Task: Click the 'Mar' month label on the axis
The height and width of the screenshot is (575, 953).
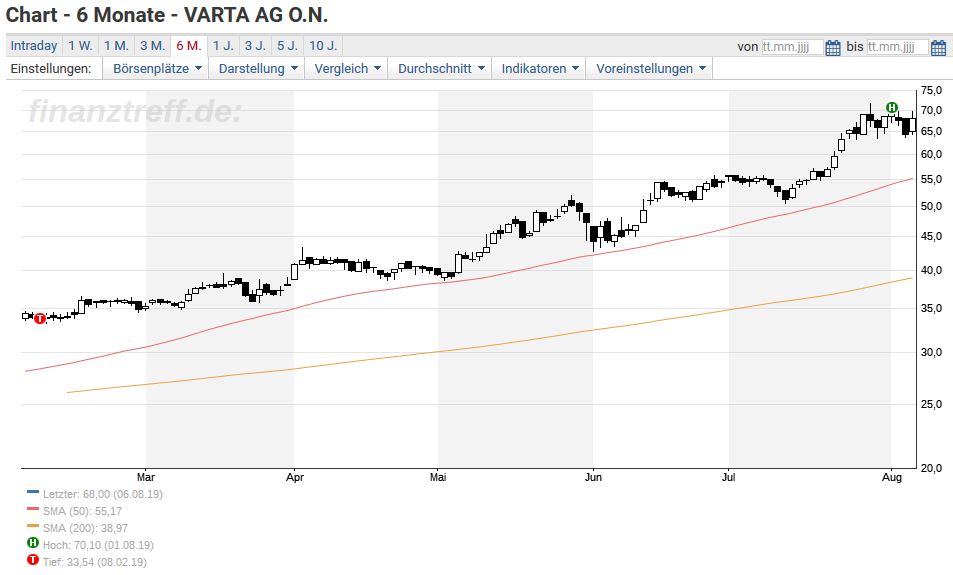Action: pos(146,478)
